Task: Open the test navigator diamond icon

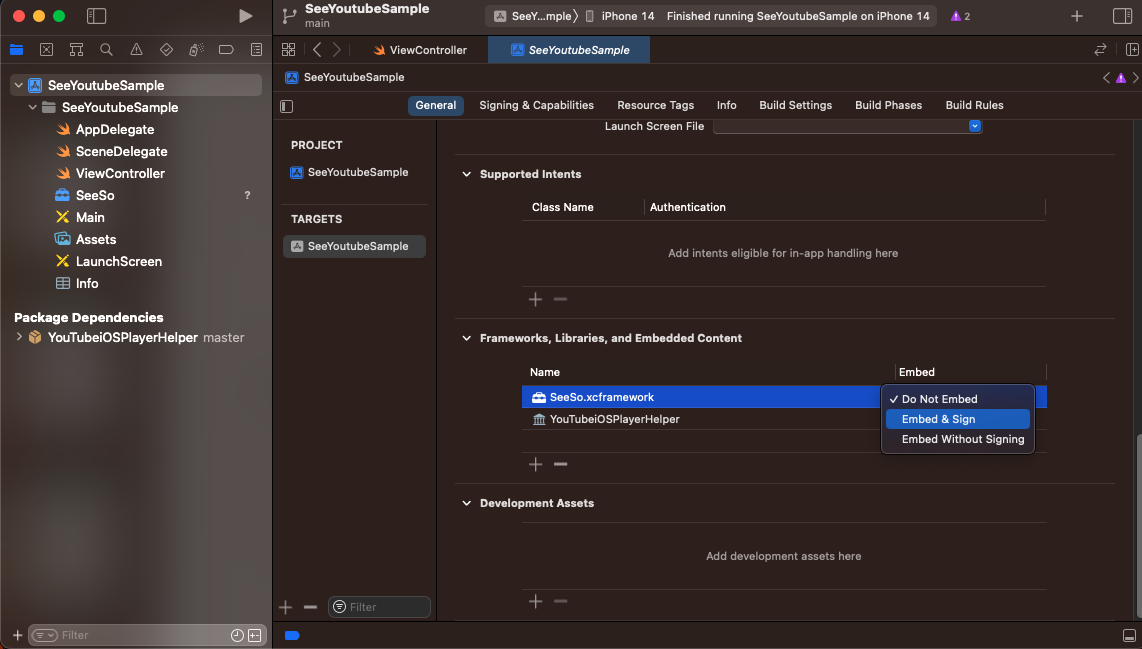Action: [x=166, y=50]
